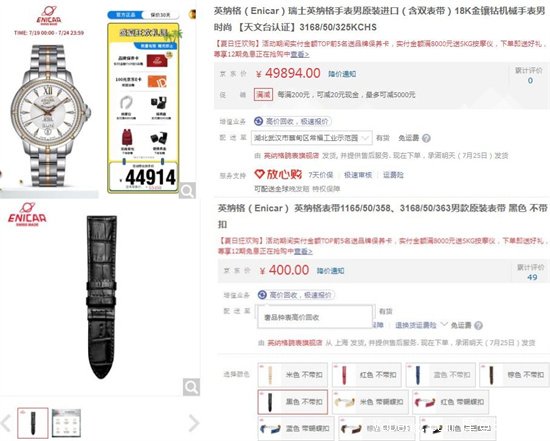The width and height of the screenshot is (550, 441).
Task: Expand the 退换货运费险 dropdown arrow
Action: point(444,324)
